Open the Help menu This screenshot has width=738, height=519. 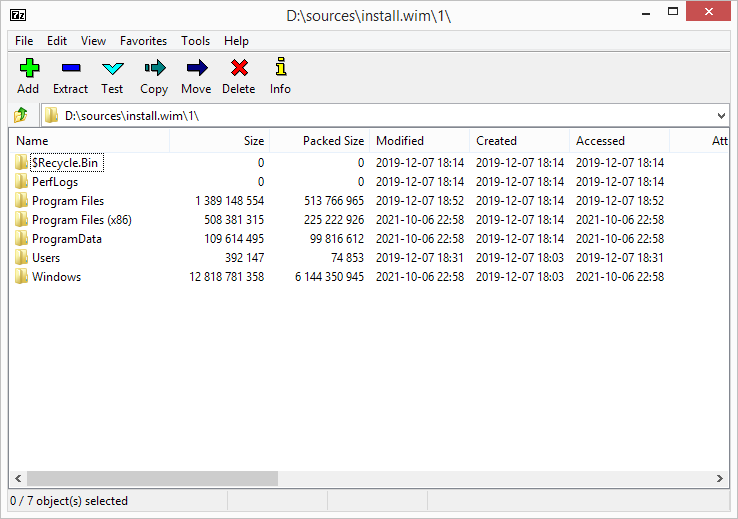(236, 41)
